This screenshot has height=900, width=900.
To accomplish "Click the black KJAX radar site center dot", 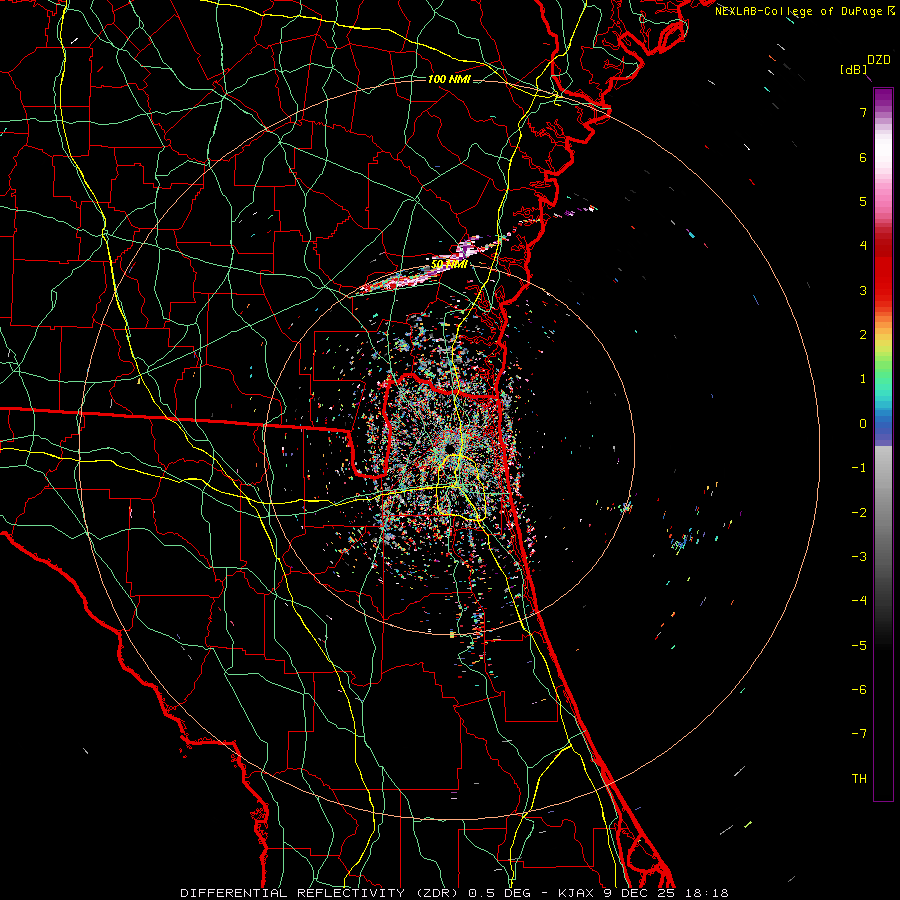I will (x=449, y=448).
